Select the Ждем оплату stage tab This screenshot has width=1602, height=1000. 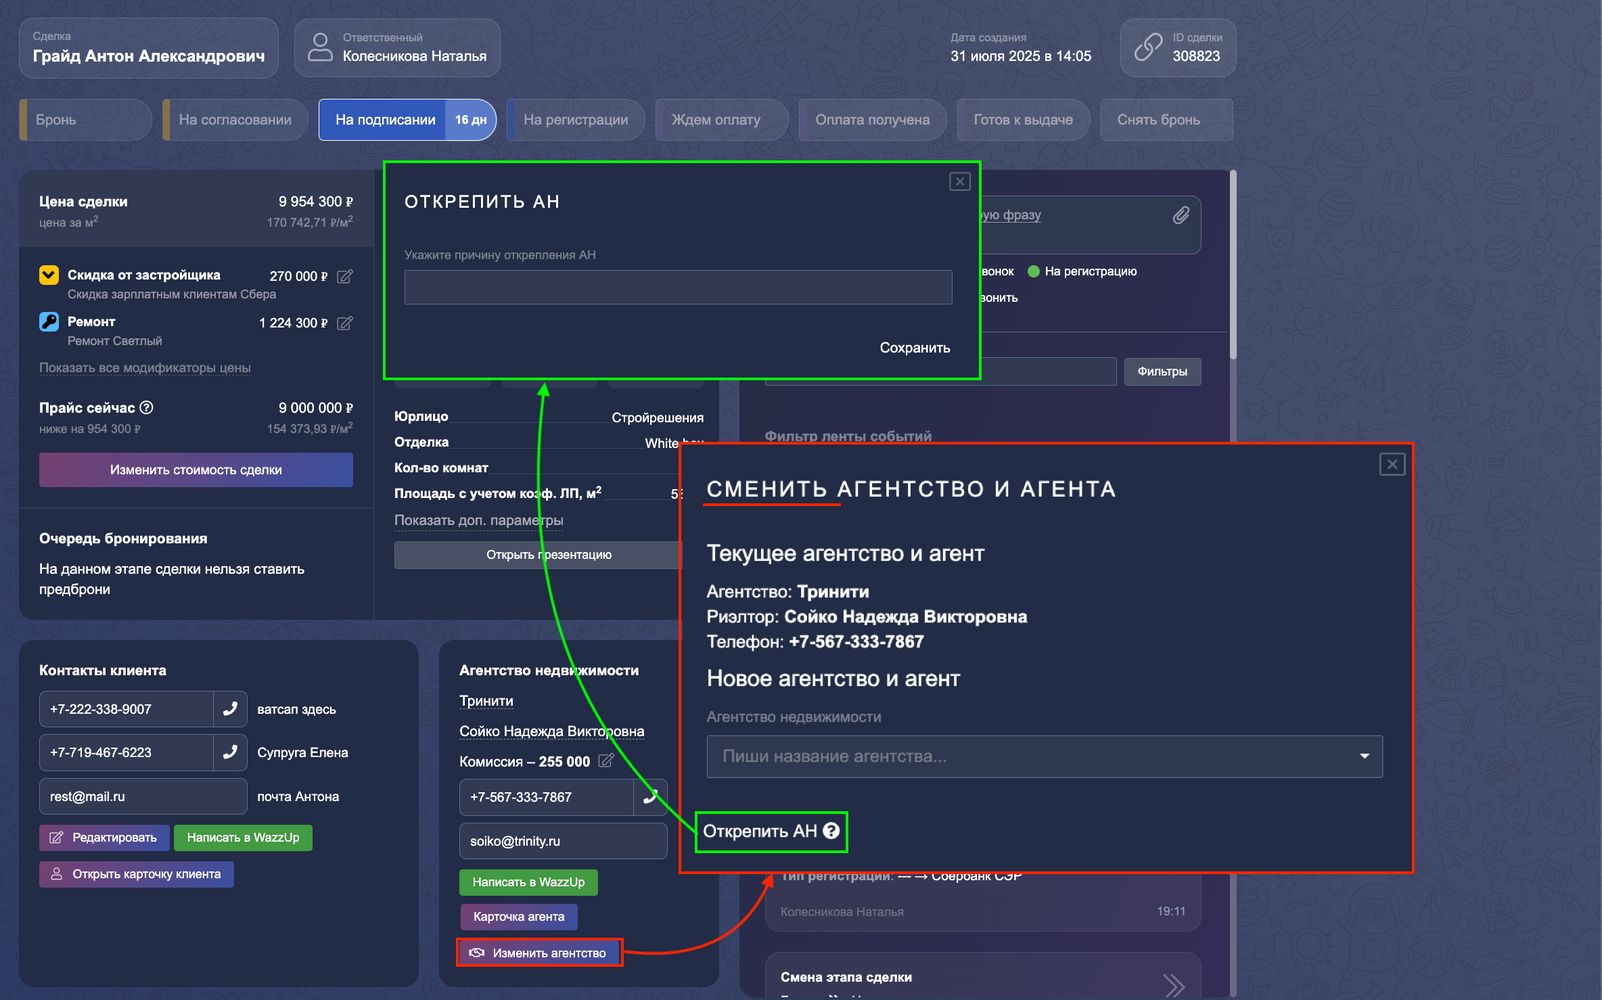[x=716, y=120]
